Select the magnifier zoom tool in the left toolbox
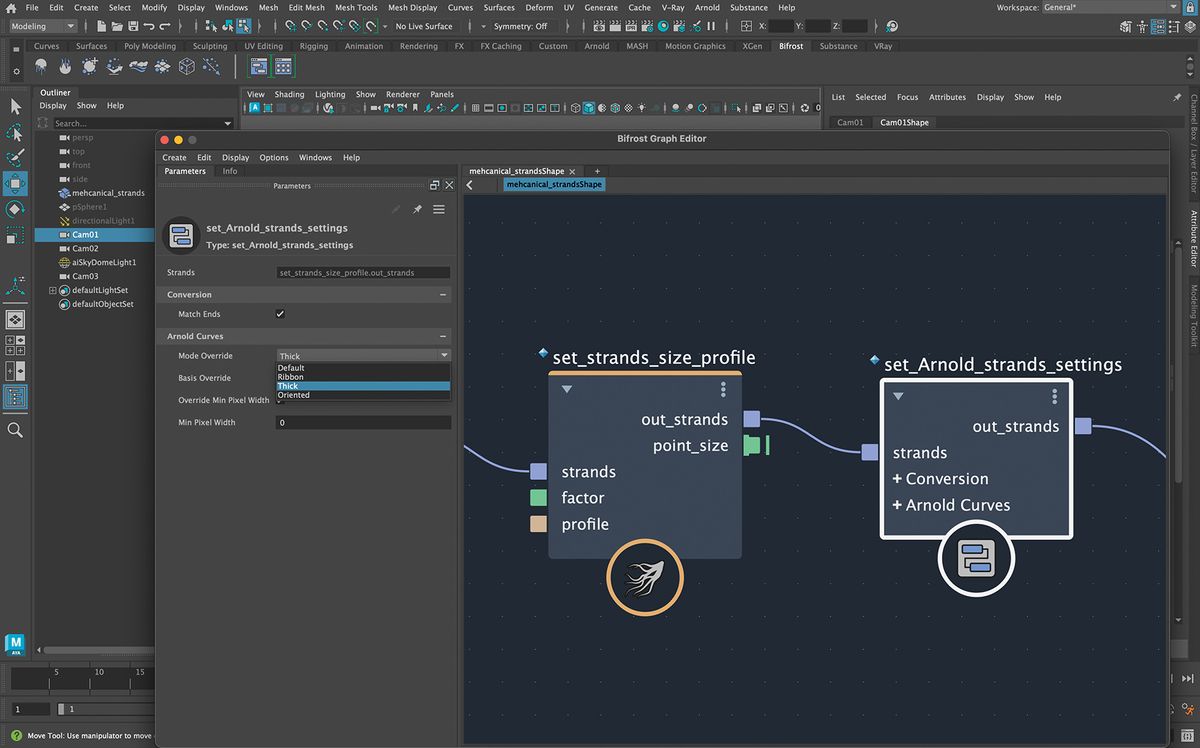1200x748 pixels. (x=14, y=430)
